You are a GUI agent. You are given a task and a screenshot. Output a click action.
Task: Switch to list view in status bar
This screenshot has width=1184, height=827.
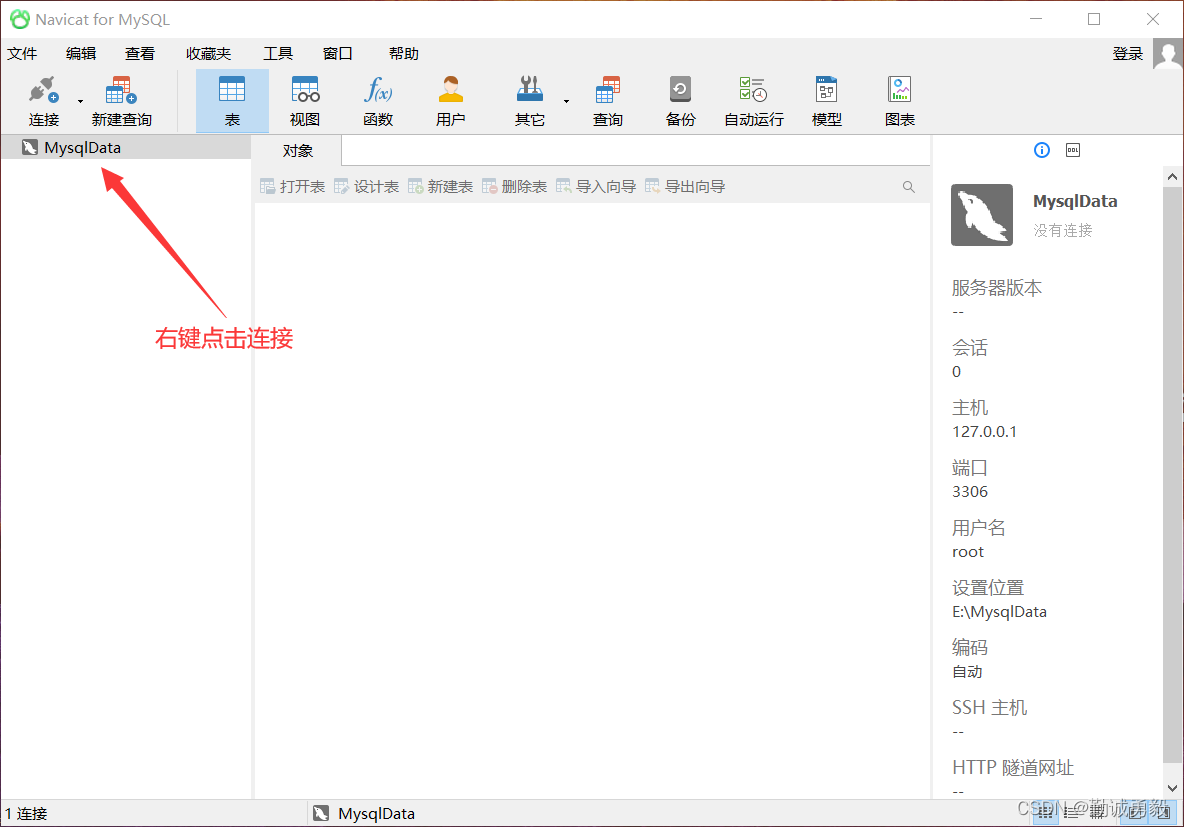(x=1073, y=813)
